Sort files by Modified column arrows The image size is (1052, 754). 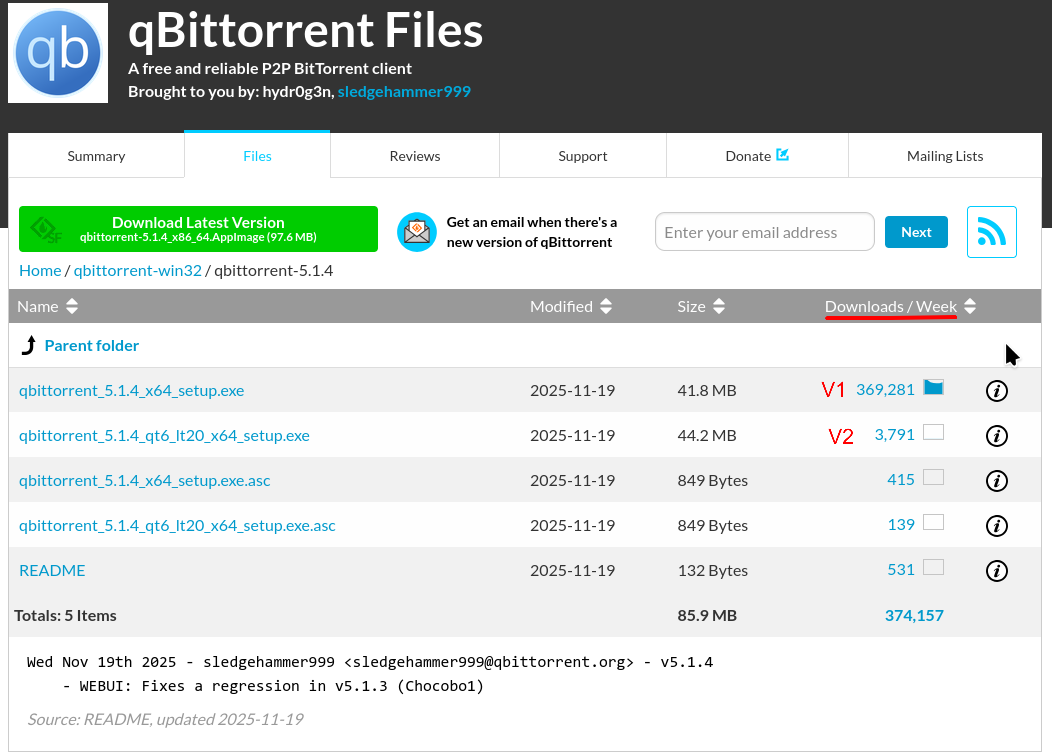click(606, 307)
